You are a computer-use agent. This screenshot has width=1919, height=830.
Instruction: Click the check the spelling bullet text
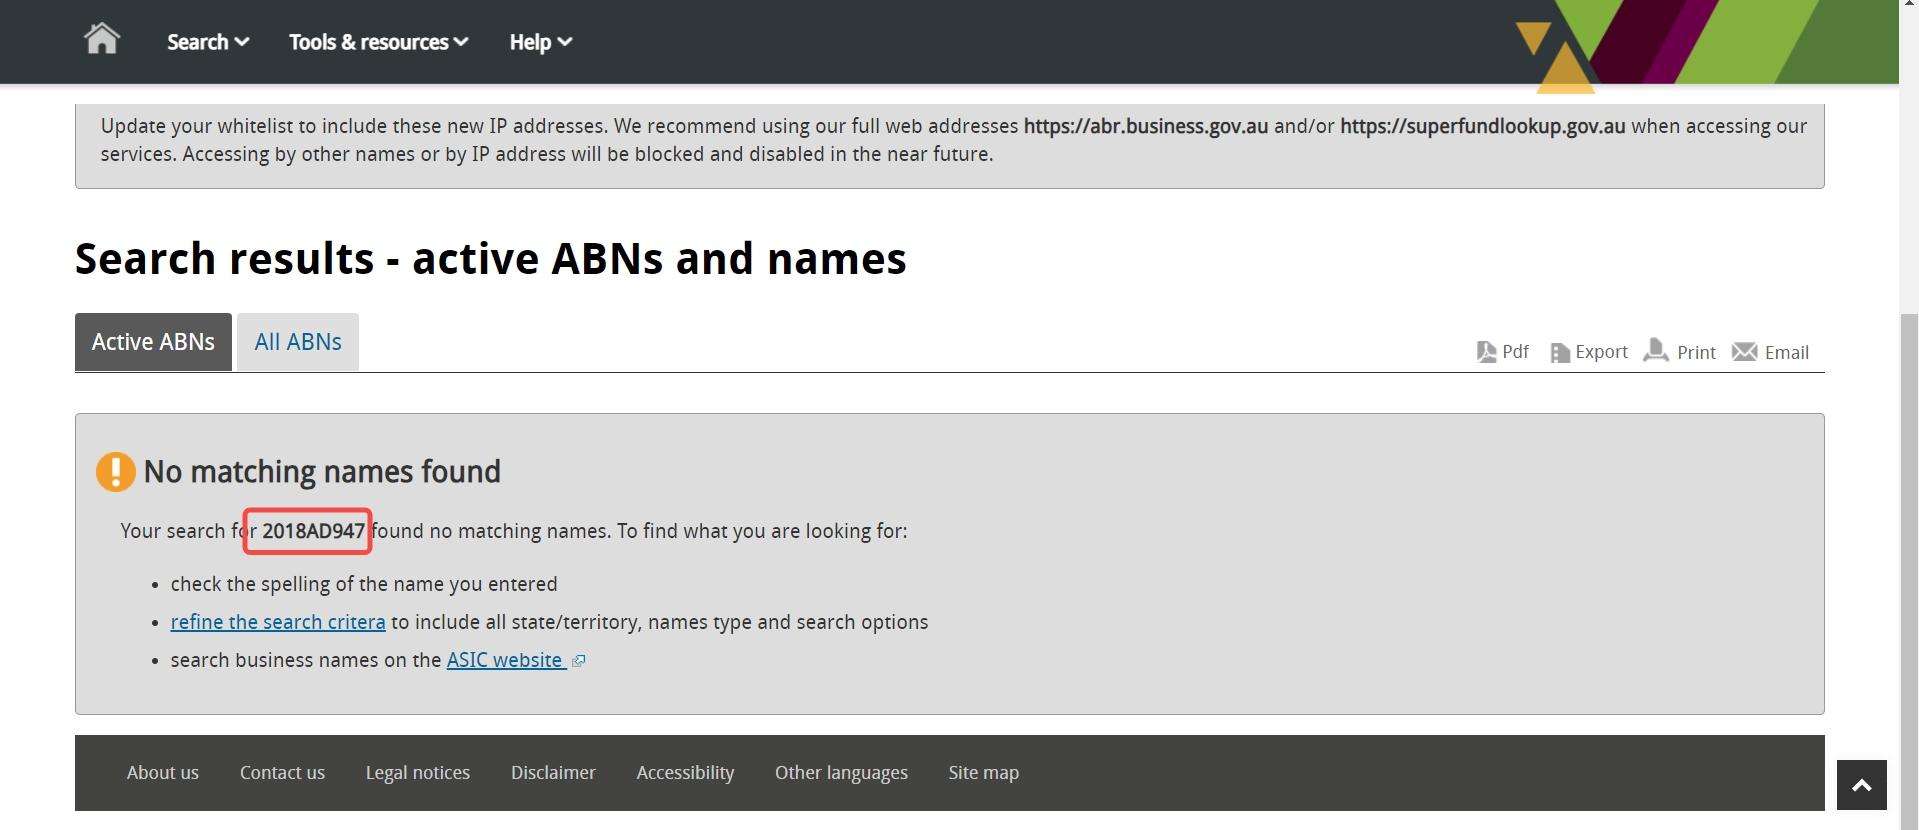364,584
